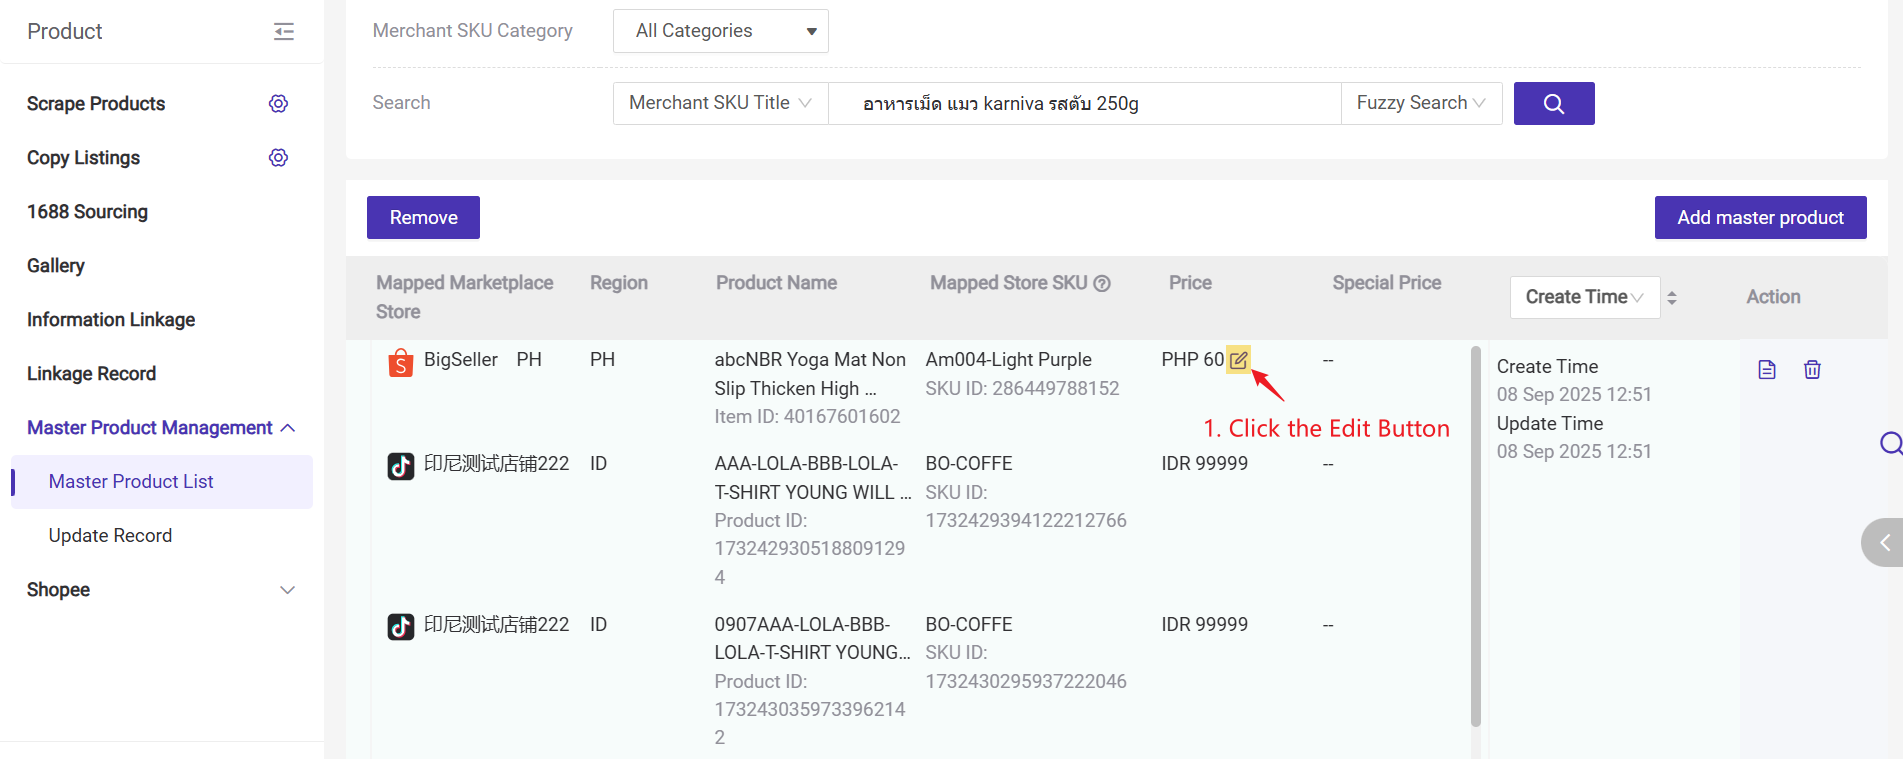1903x759 pixels.
Task: Click the Region column header
Action: click(x=619, y=283)
